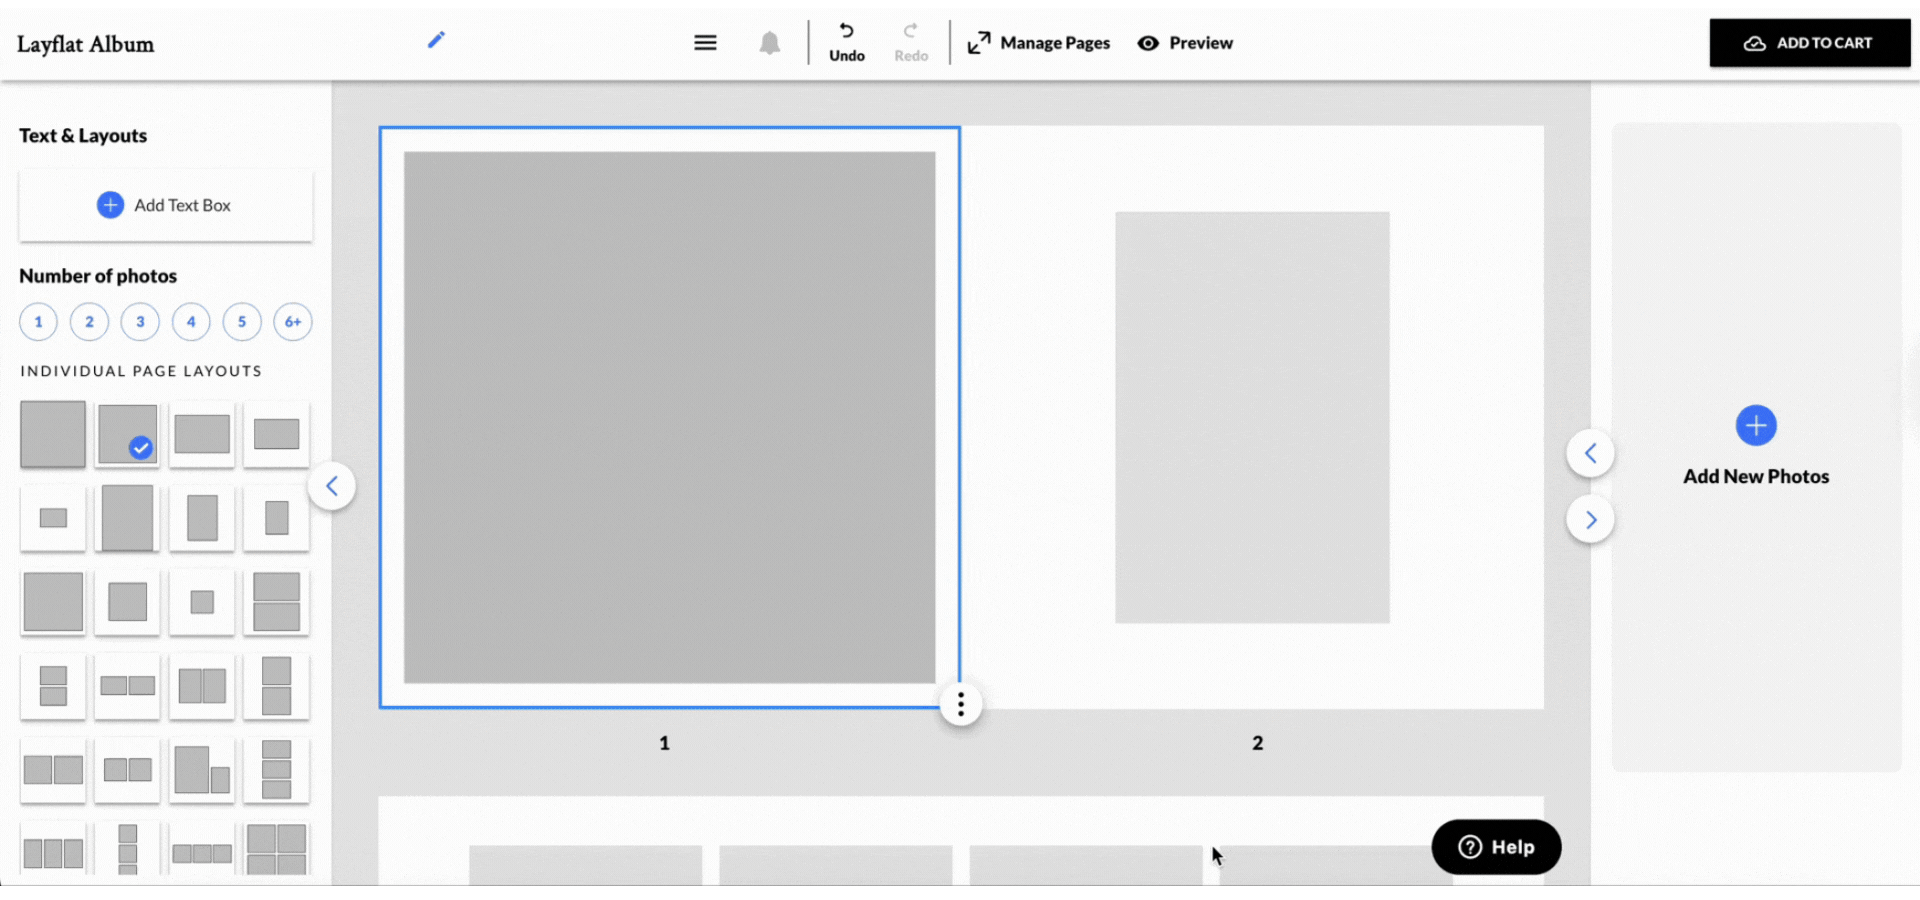The height and width of the screenshot is (900, 1920).
Task: Select the single full-page photo layout
Action: tap(52, 434)
